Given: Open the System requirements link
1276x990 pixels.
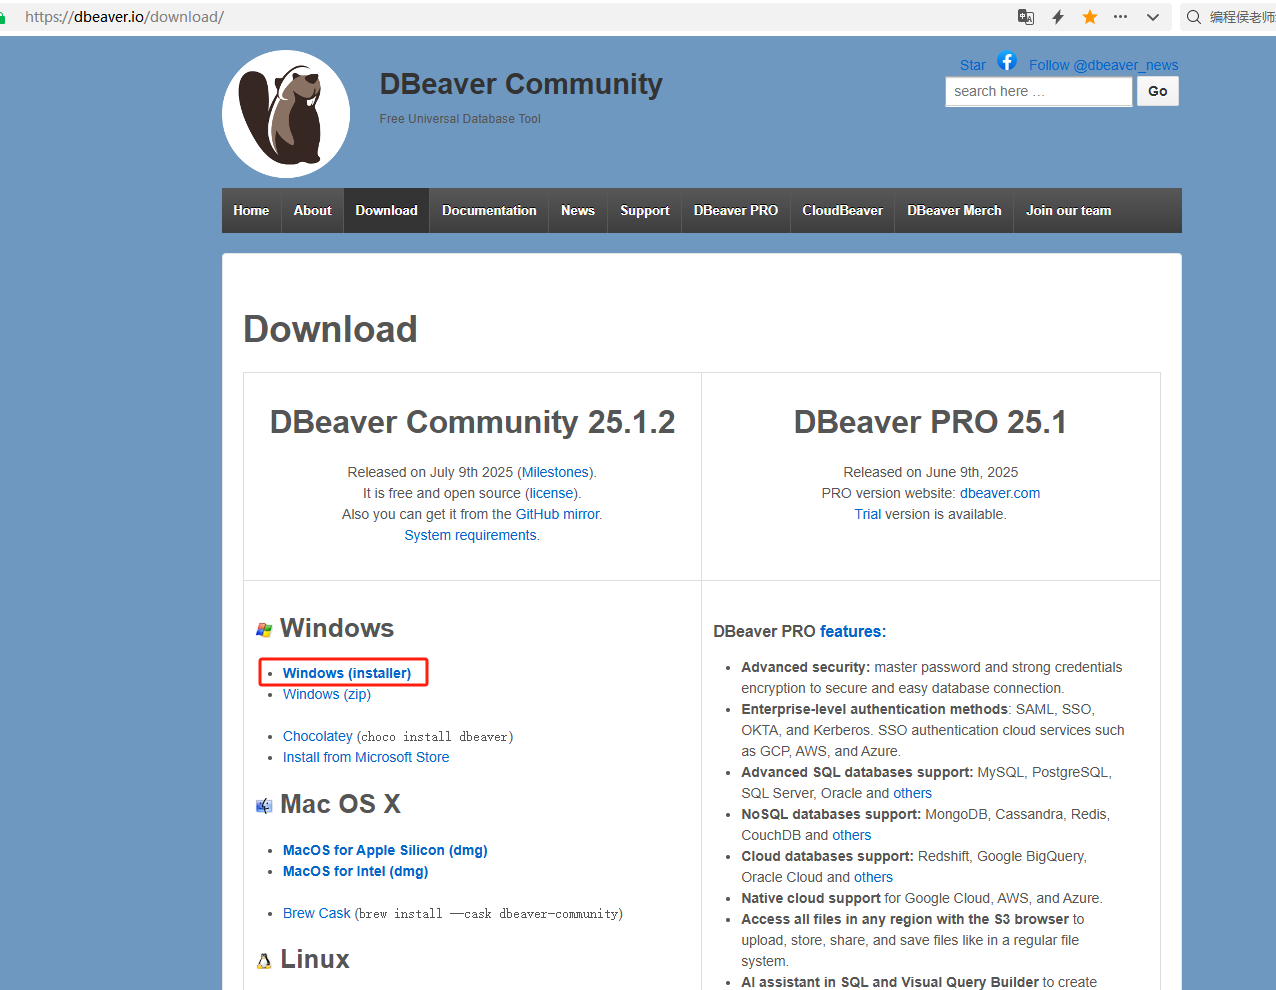Looking at the screenshot, I should coord(470,535).
